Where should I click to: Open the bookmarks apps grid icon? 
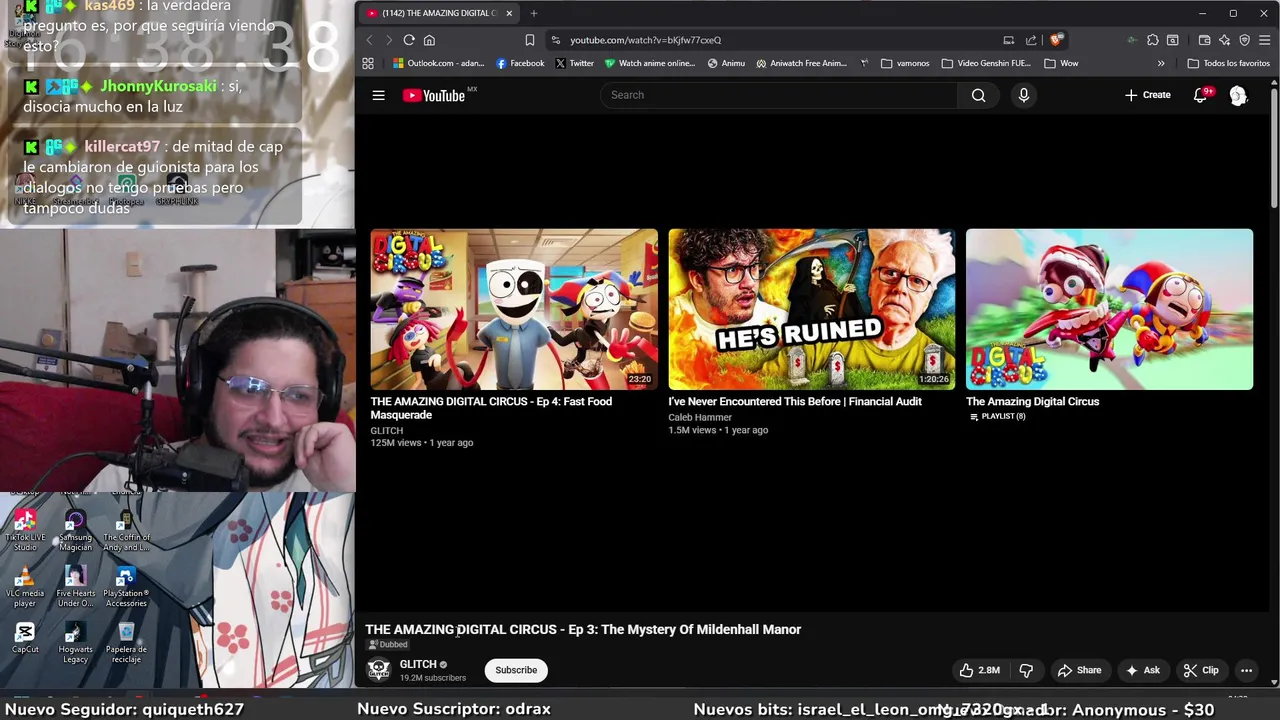pyautogui.click(x=368, y=63)
